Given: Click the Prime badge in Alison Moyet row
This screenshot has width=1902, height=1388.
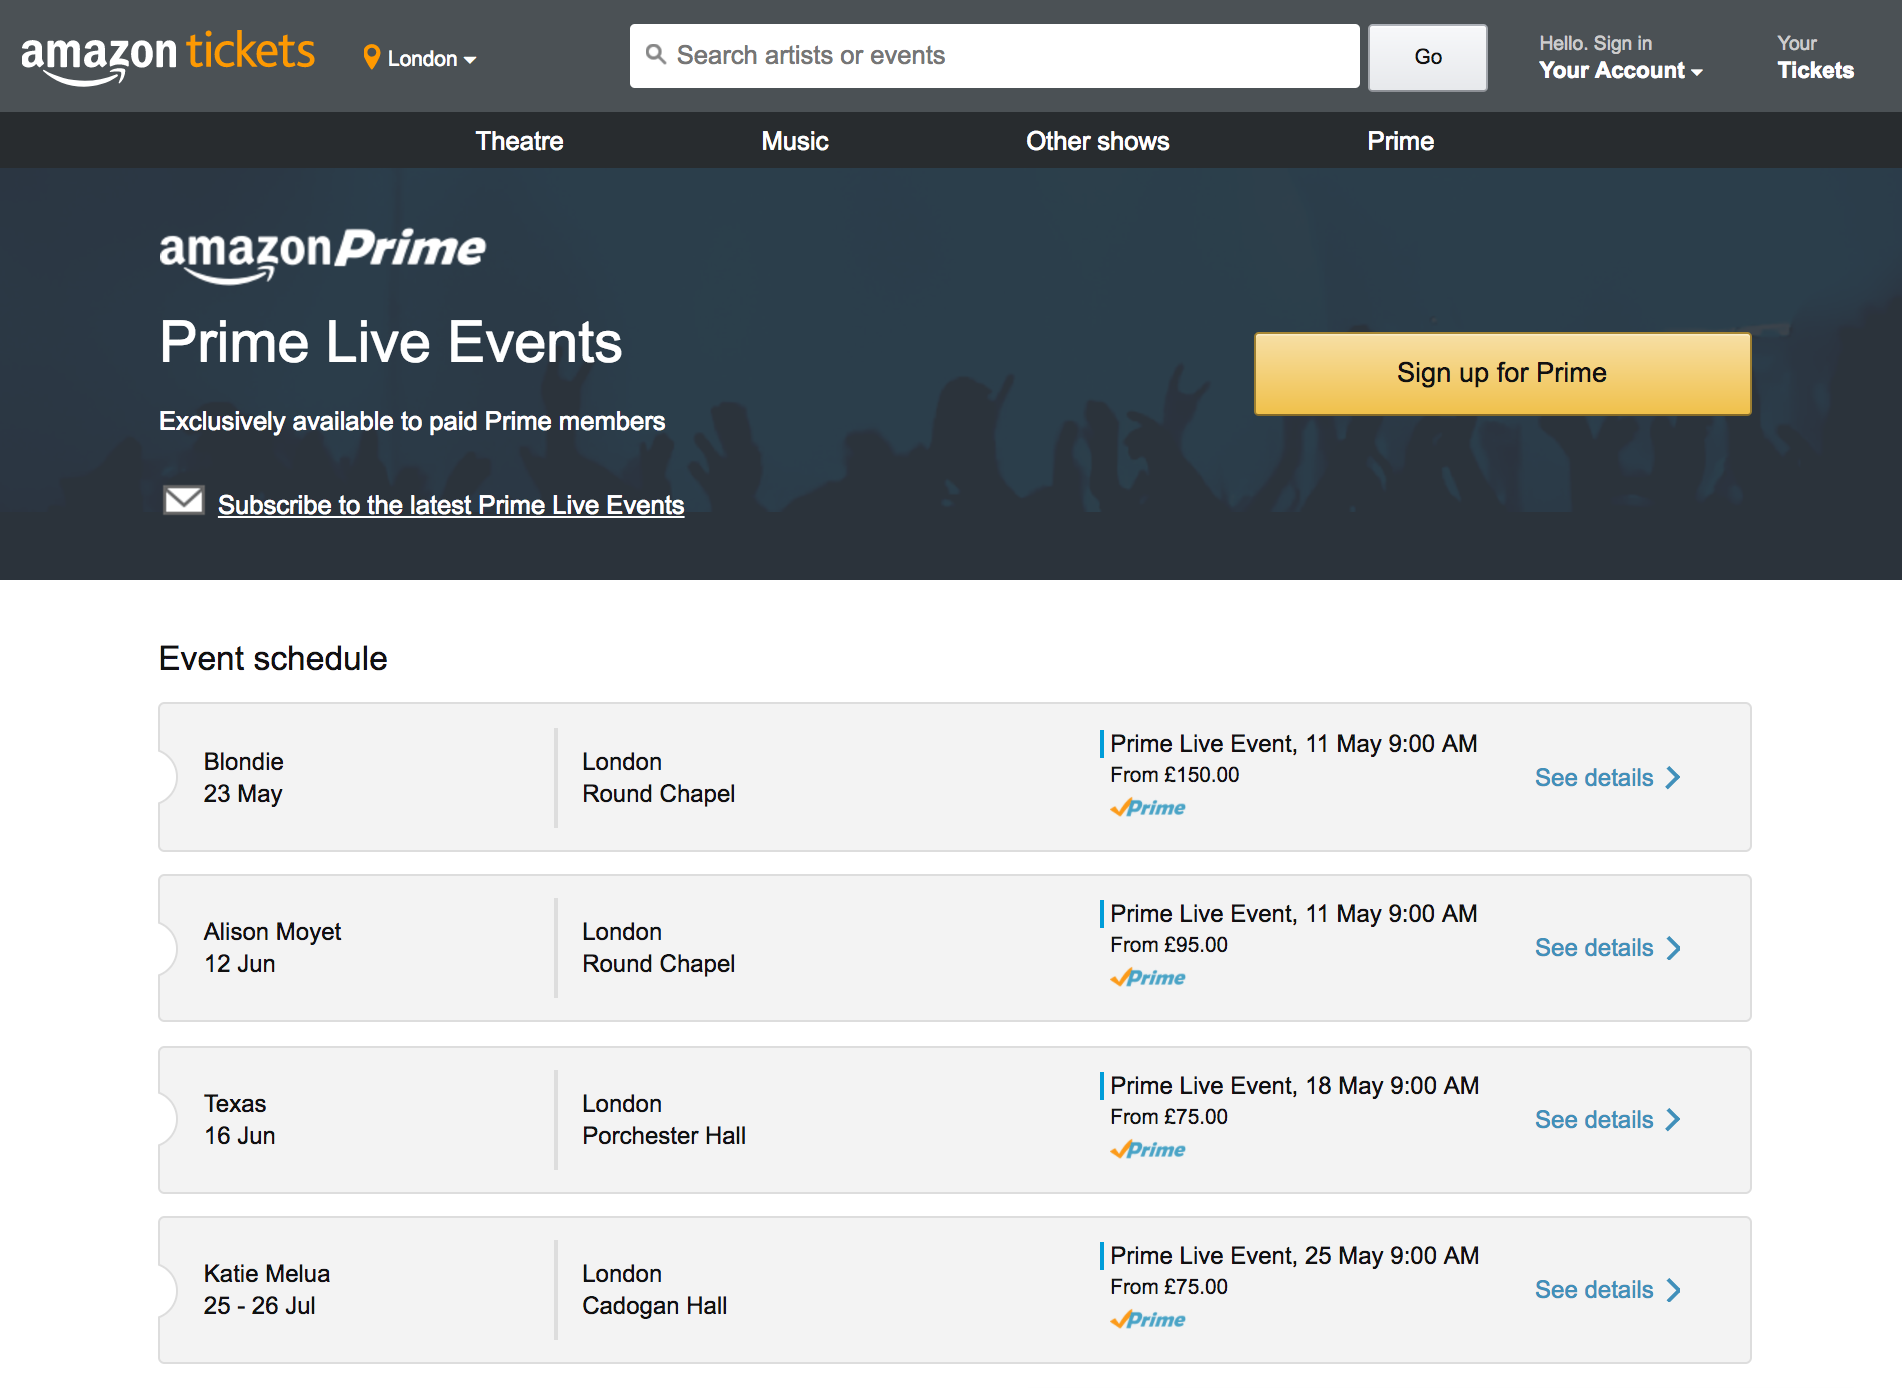Looking at the screenshot, I should pyautogui.click(x=1148, y=978).
